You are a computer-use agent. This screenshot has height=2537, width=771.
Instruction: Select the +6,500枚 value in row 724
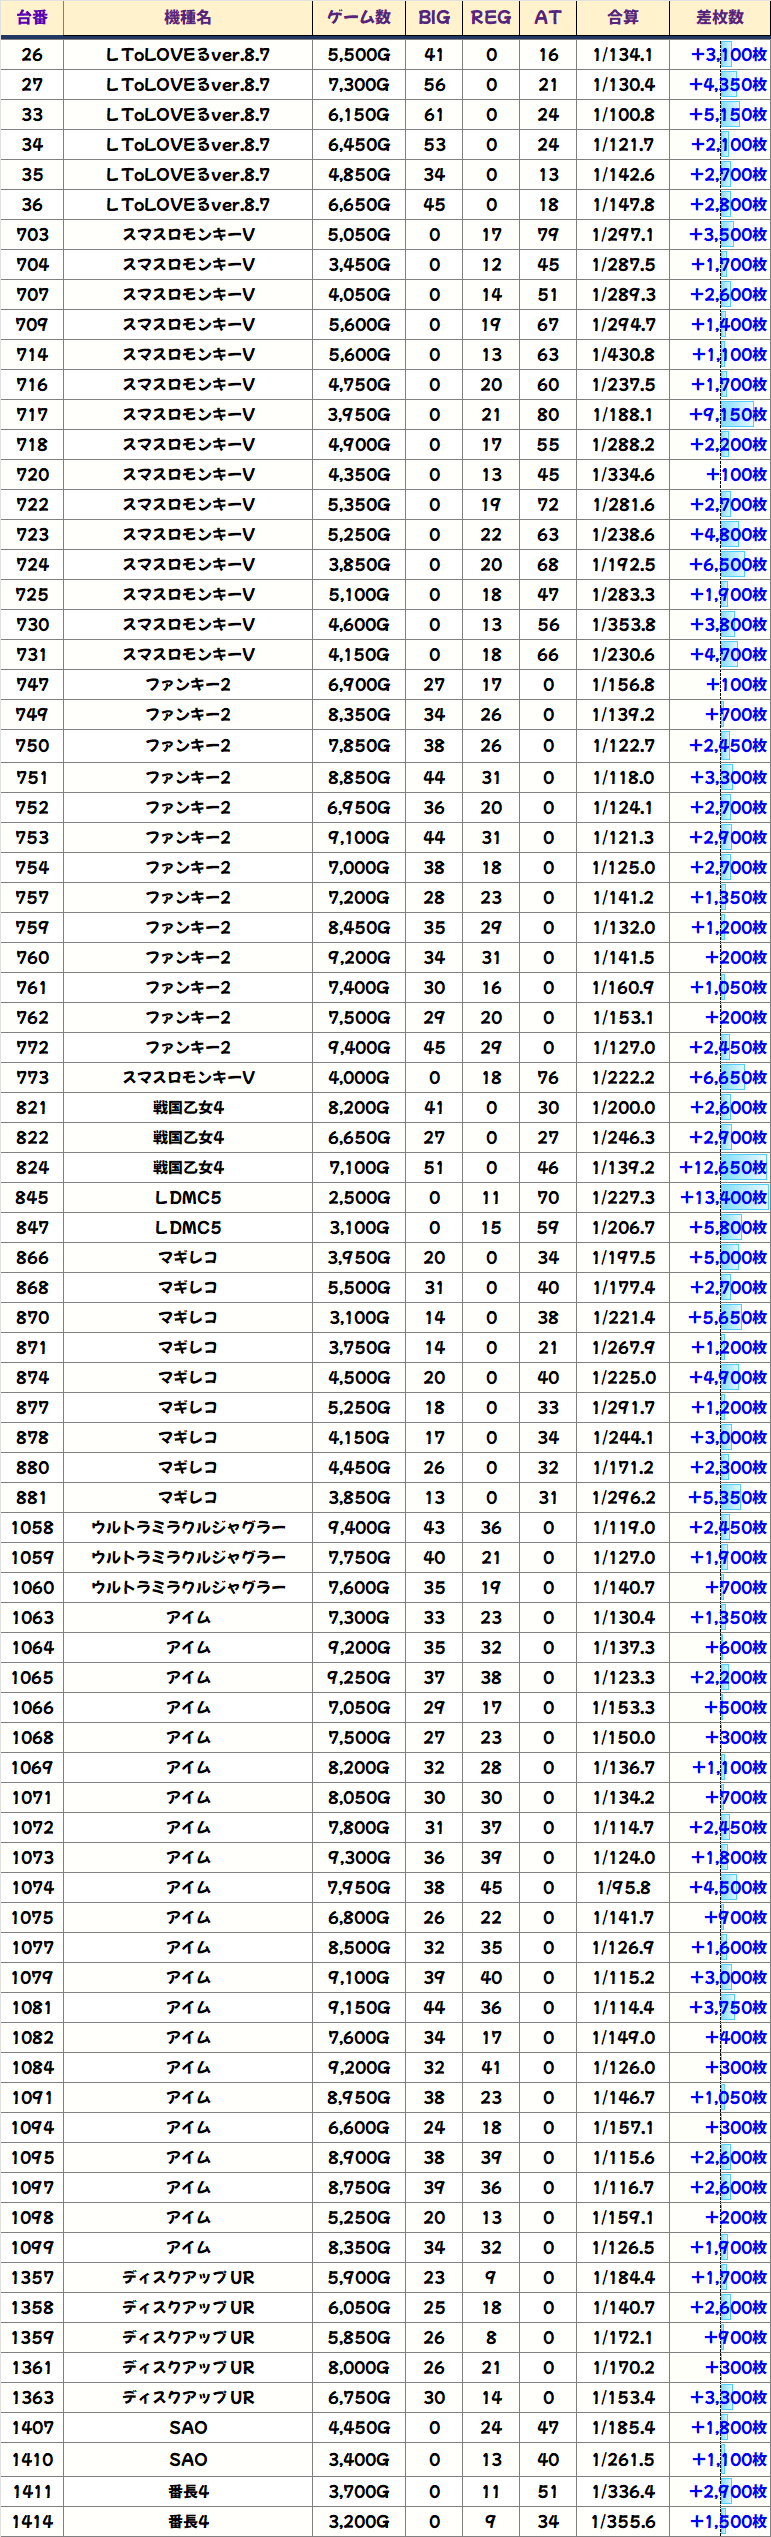(x=728, y=565)
